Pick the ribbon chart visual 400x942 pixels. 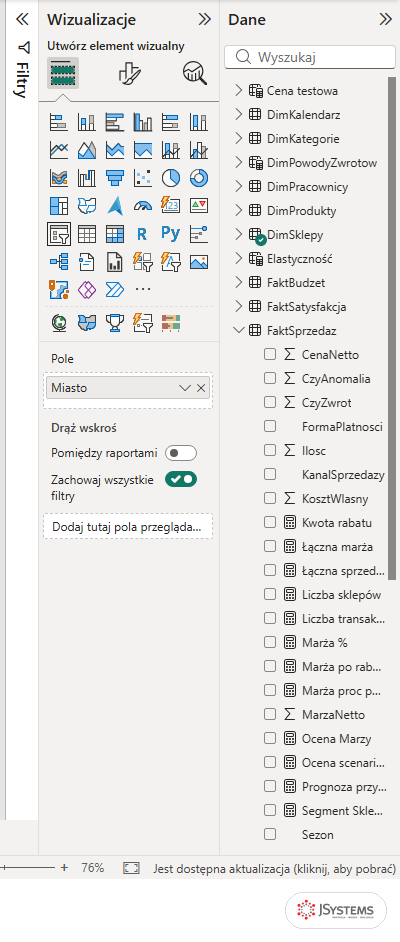coord(59,178)
